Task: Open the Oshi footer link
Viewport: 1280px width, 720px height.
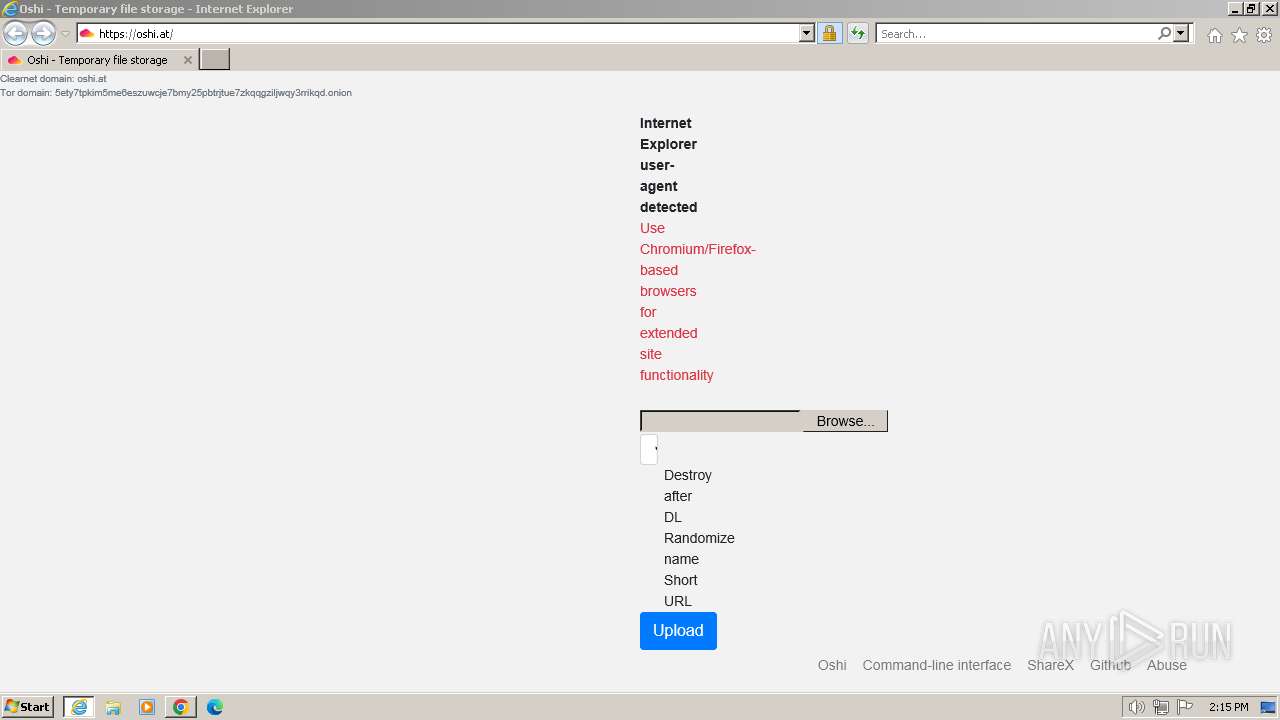Action: tap(832, 665)
